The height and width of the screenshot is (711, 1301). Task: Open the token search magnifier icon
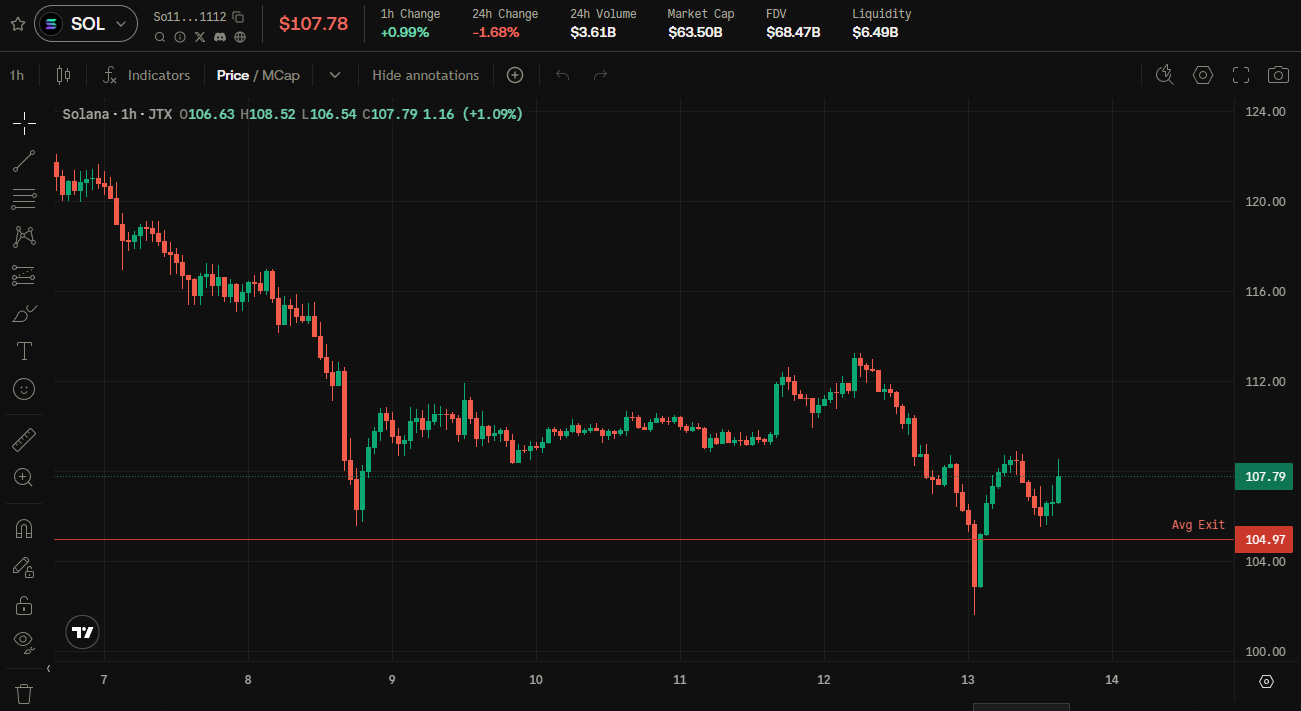[160, 37]
